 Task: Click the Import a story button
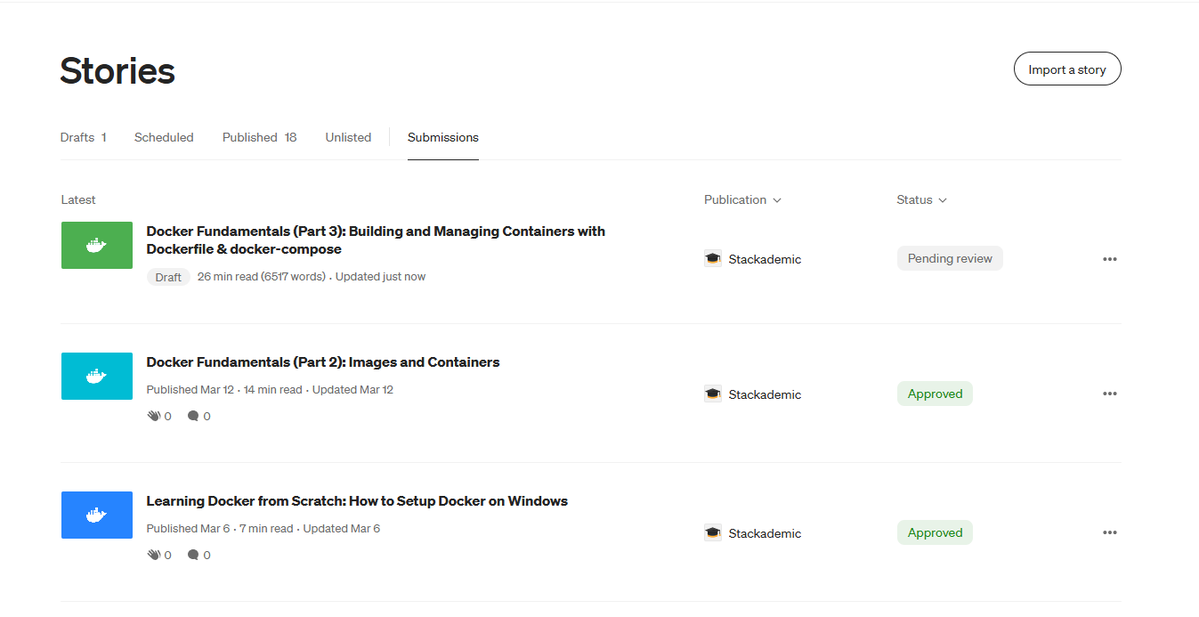pyautogui.click(x=1067, y=70)
